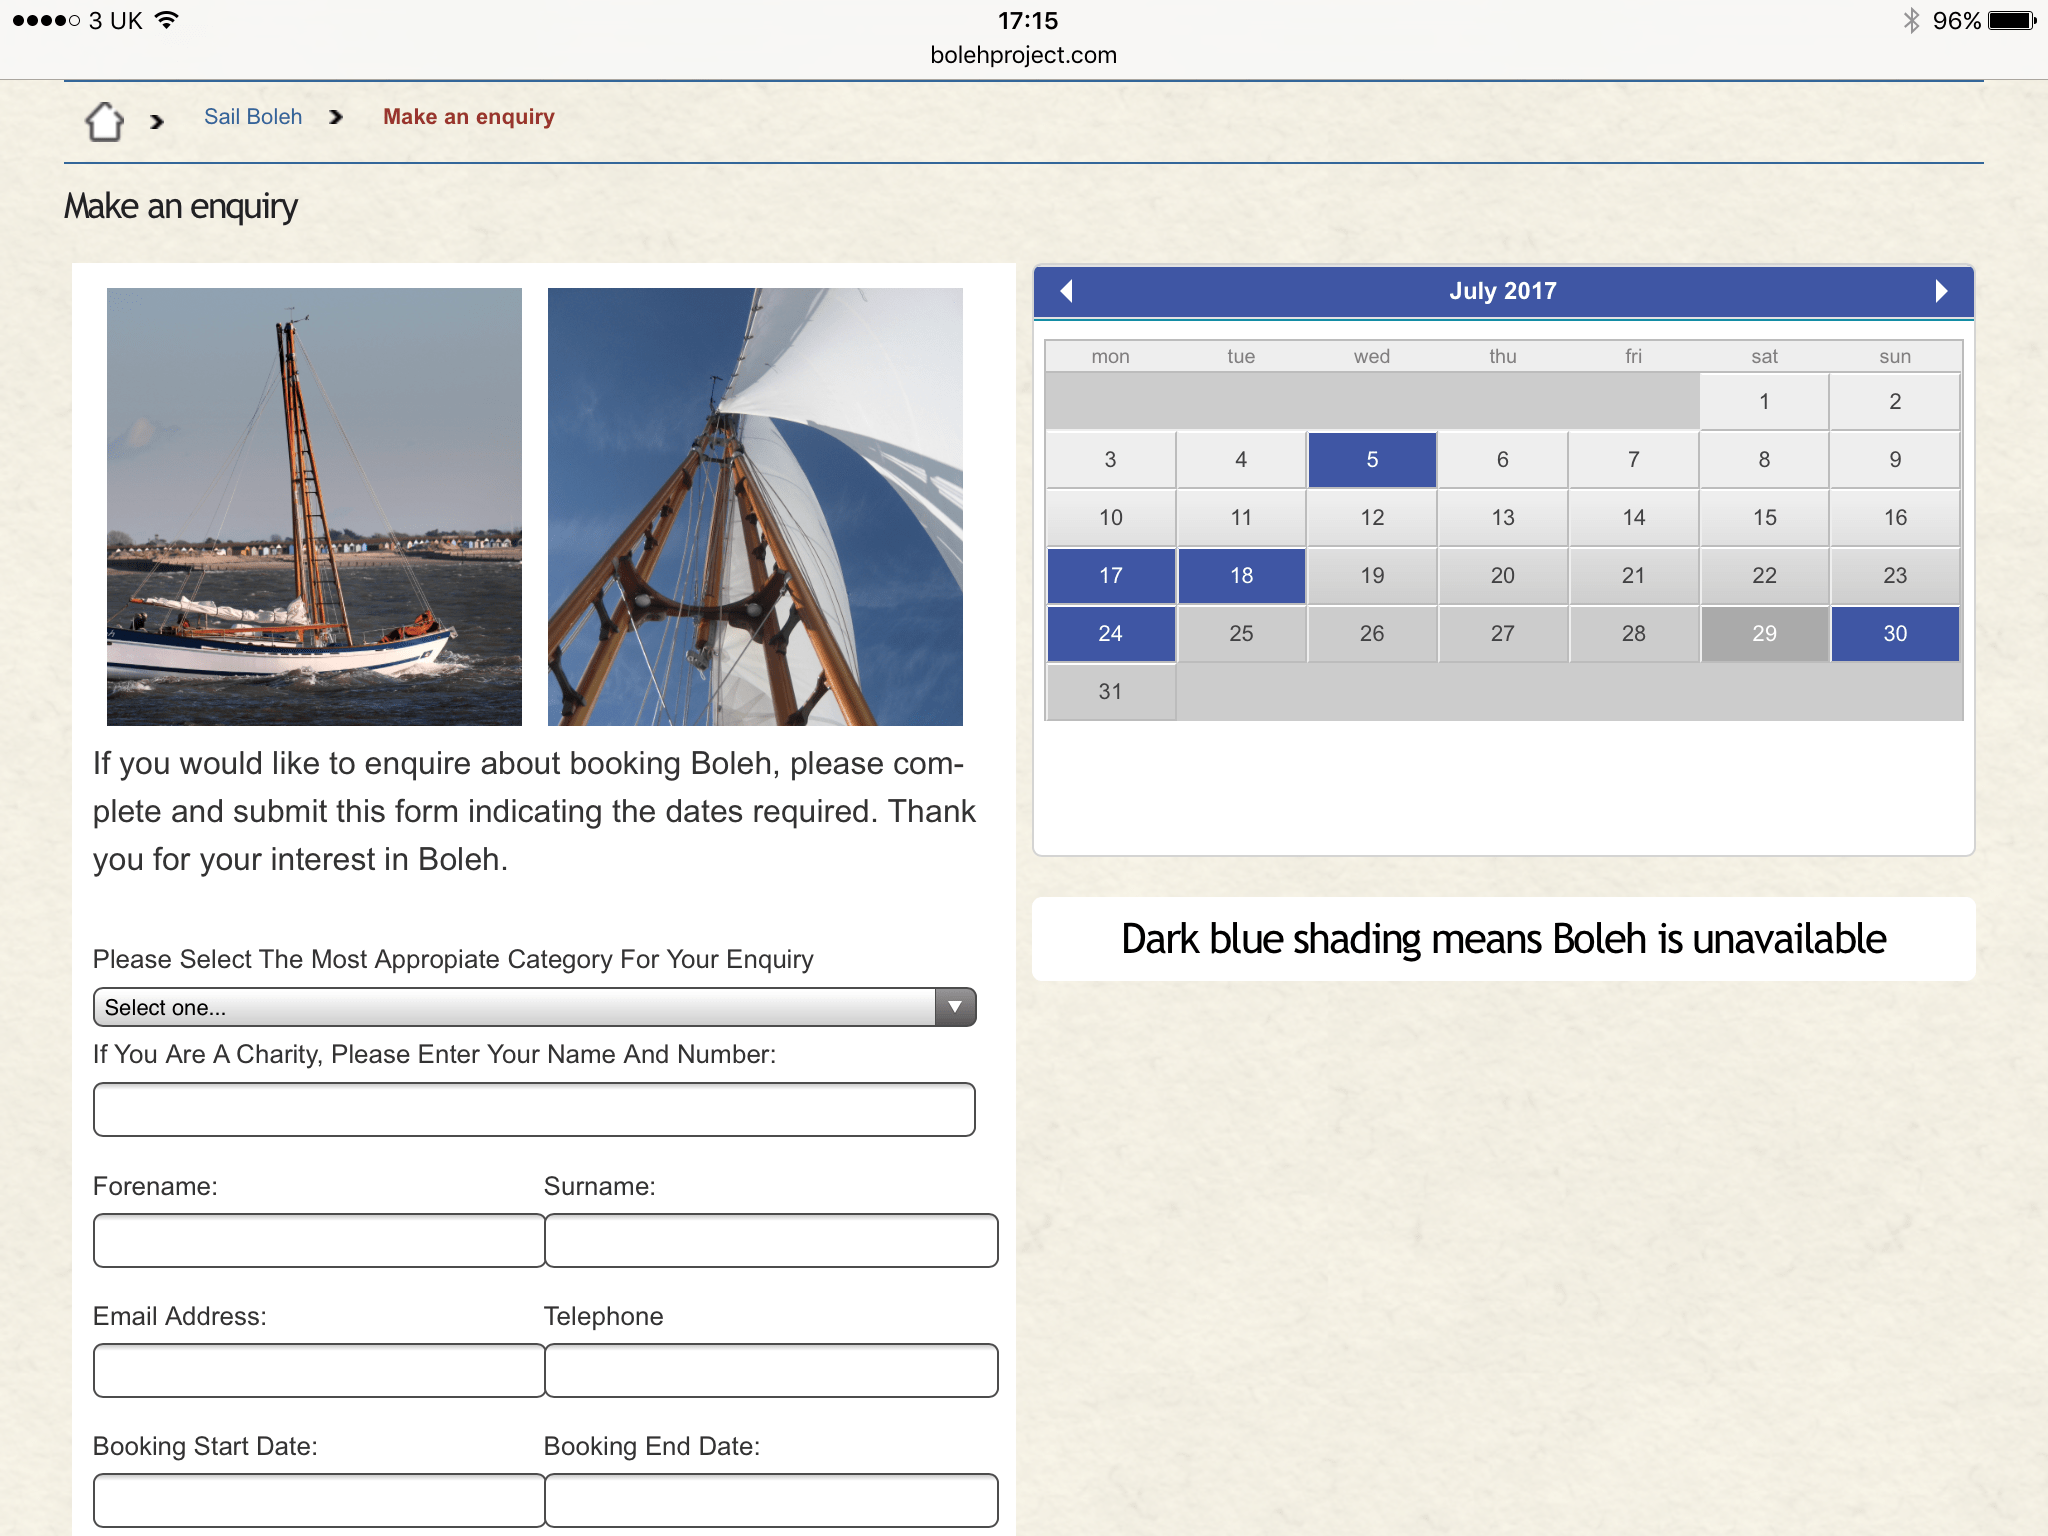2048x1536 pixels.
Task: Select July 1 calendar cell
Action: (1764, 401)
